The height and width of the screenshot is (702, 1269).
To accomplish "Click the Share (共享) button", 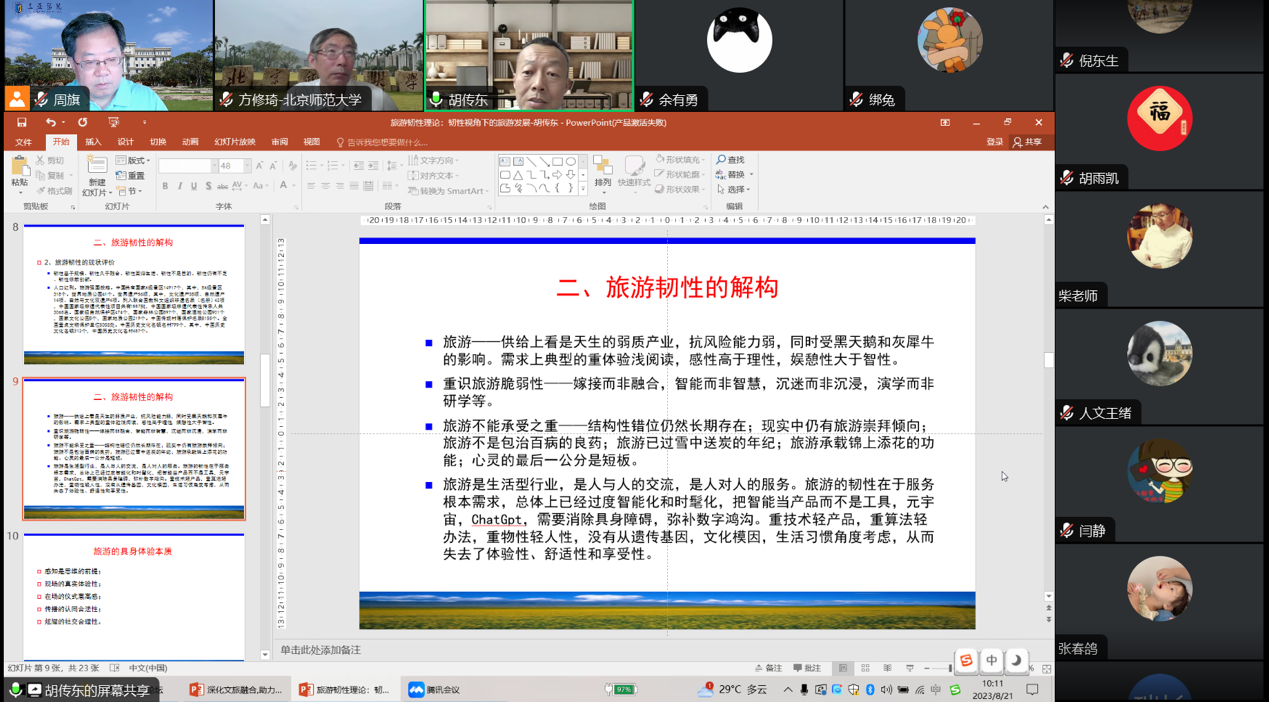I will [x=1027, y=142].
